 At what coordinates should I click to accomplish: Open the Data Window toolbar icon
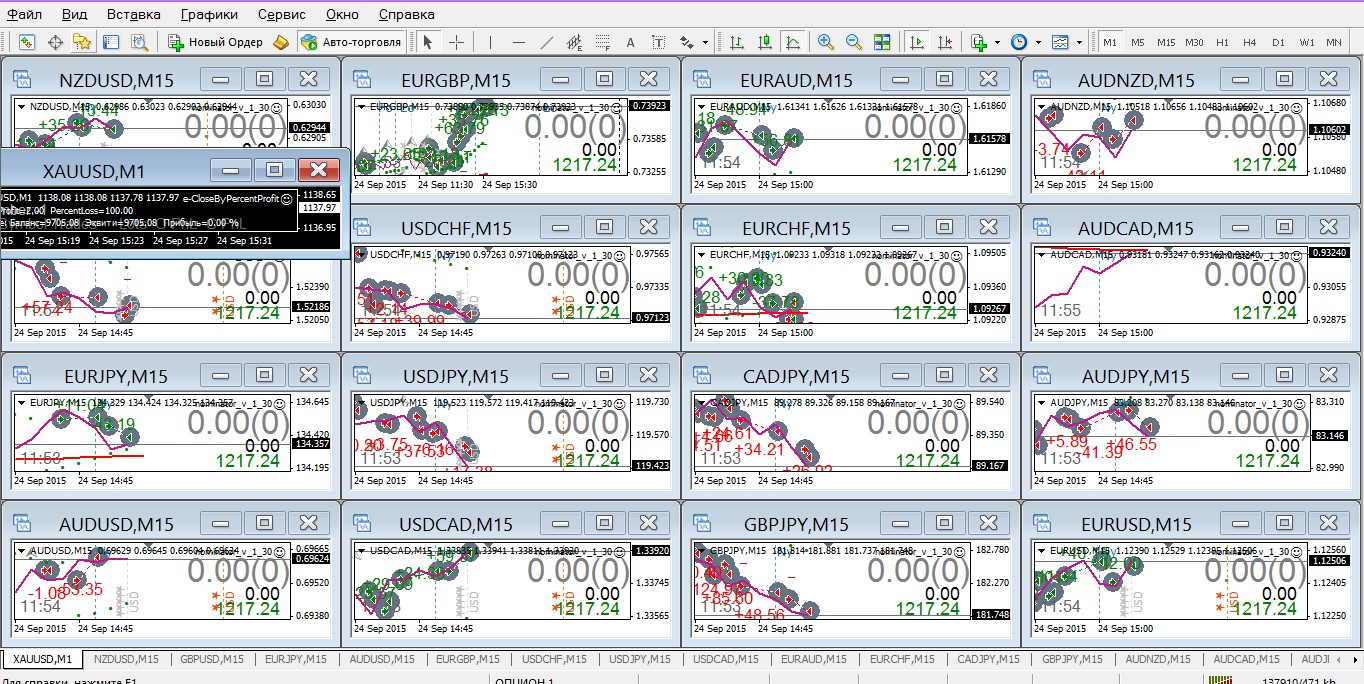click(55, 42)
